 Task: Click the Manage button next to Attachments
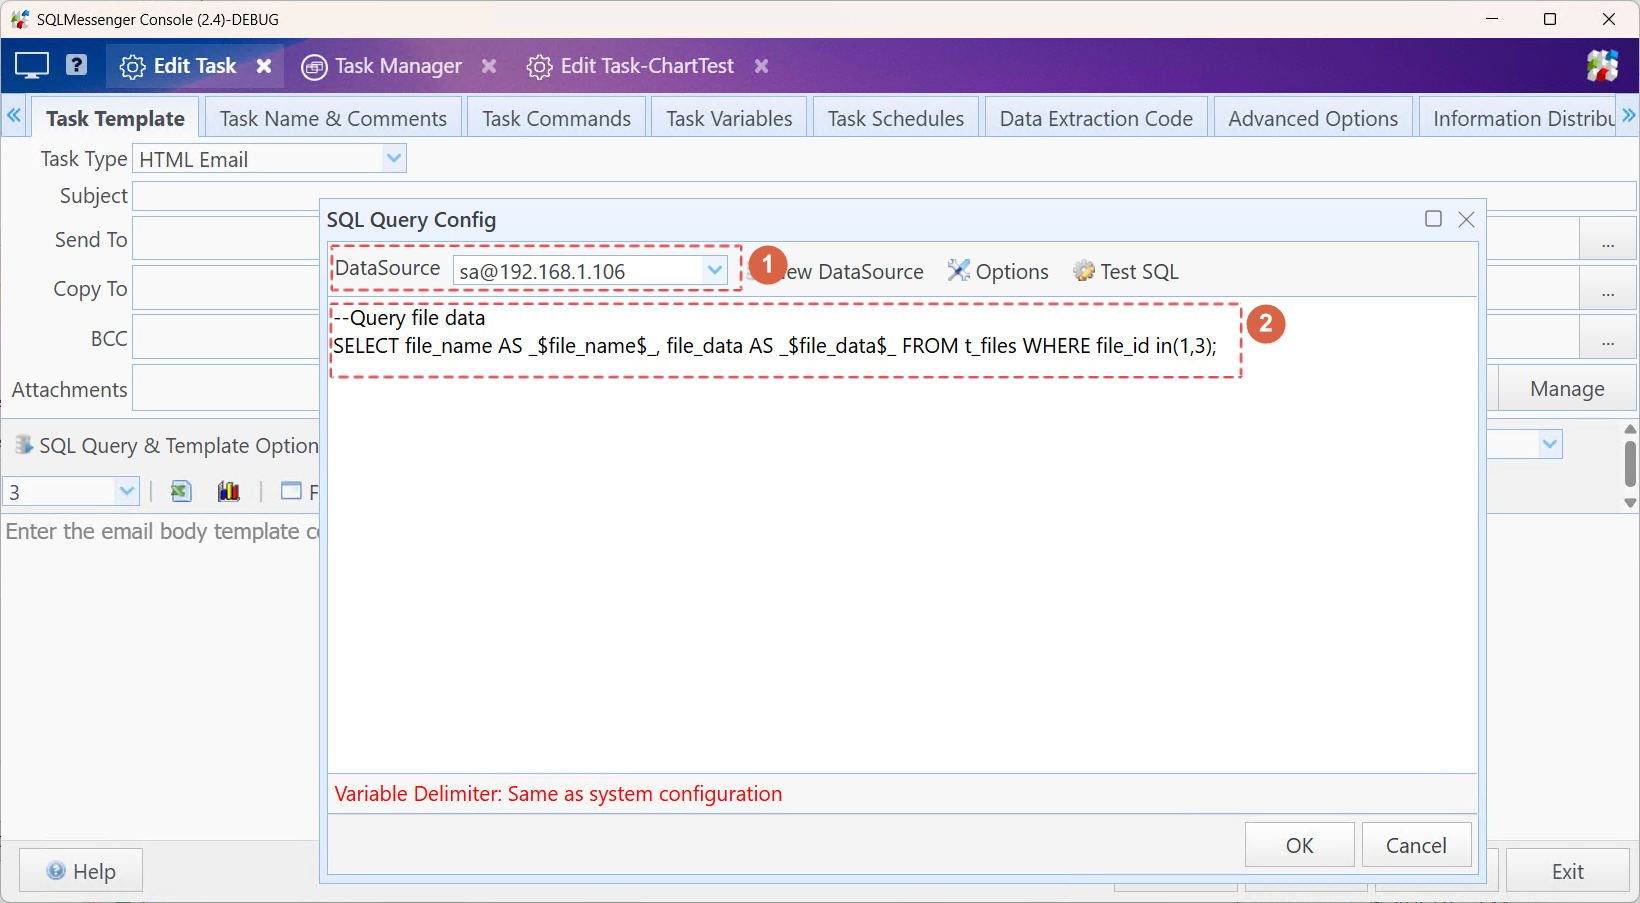click(x=1566, y=388)
